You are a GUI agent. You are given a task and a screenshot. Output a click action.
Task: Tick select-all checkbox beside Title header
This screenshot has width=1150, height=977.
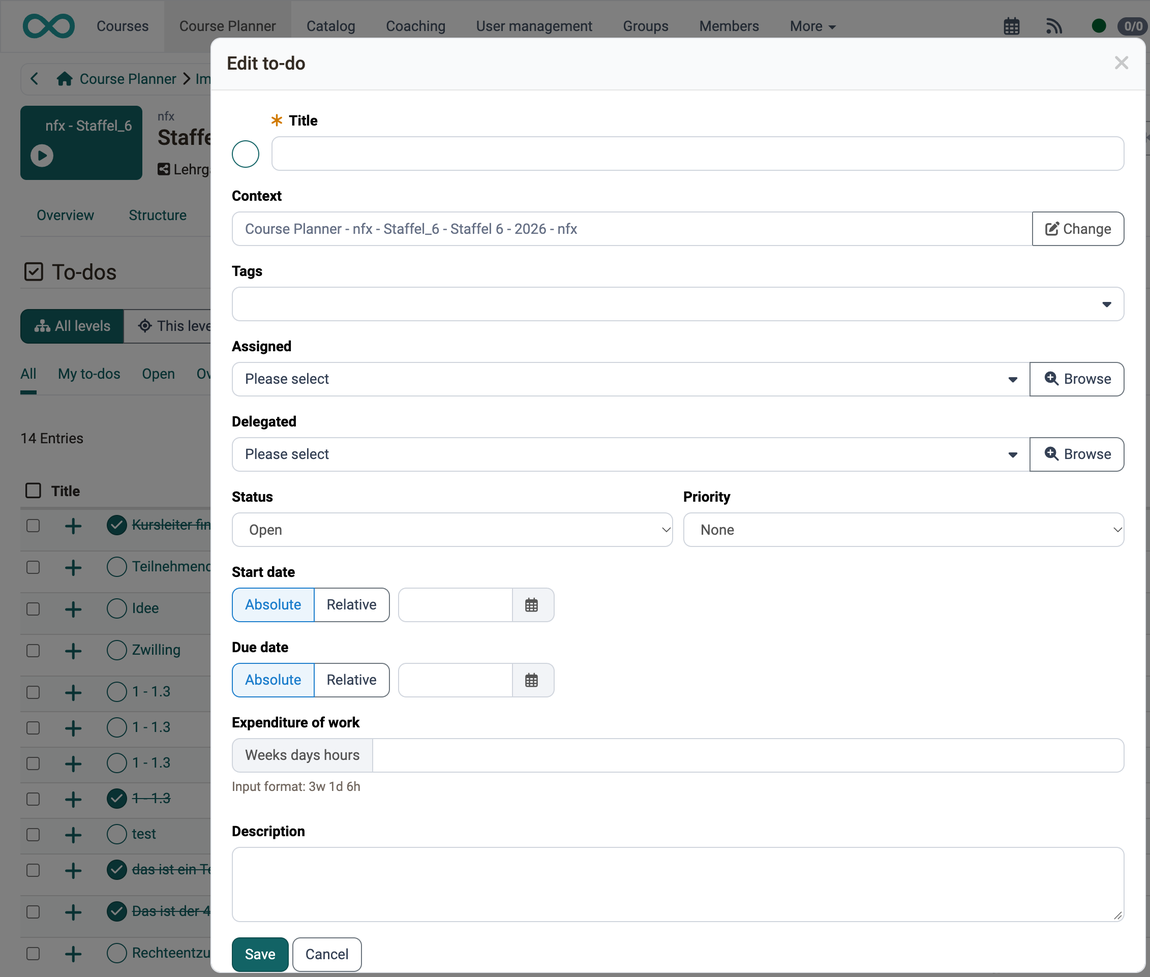click(x=33, y=491)
